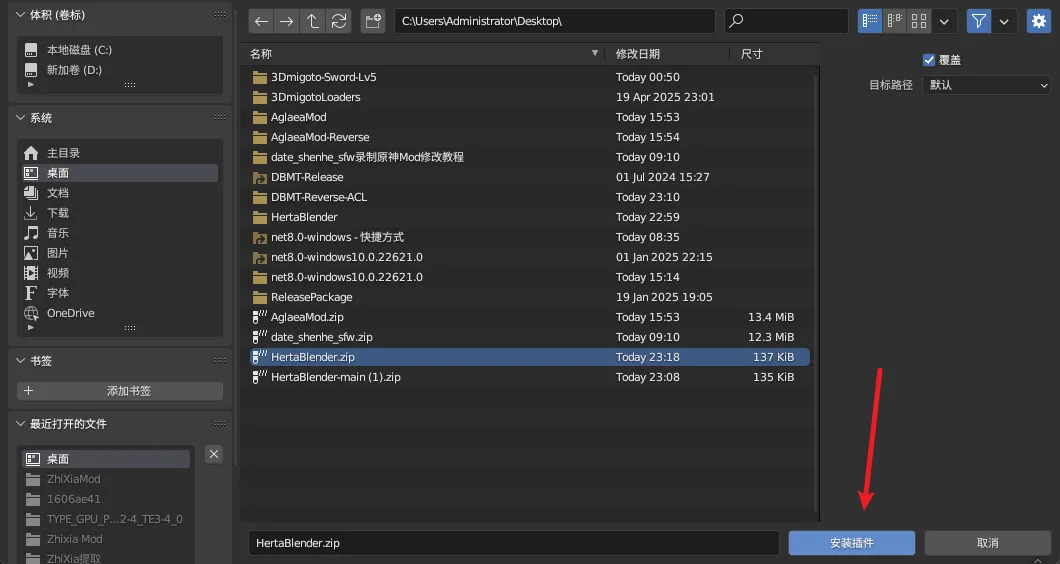Click the 取消 cancel button
Image resolution: width=1060 pixels, height=564 pixels.
click(x=988, y=543)
